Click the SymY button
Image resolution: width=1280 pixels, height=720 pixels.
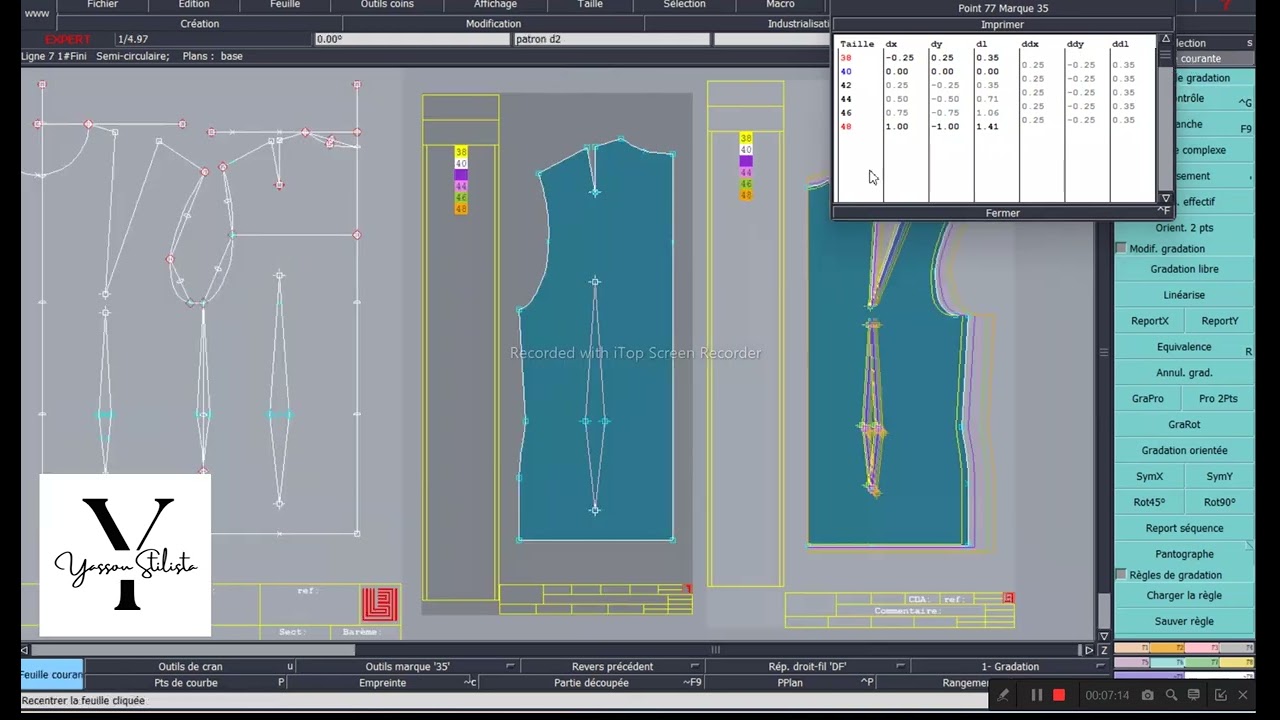point(1219,477)
